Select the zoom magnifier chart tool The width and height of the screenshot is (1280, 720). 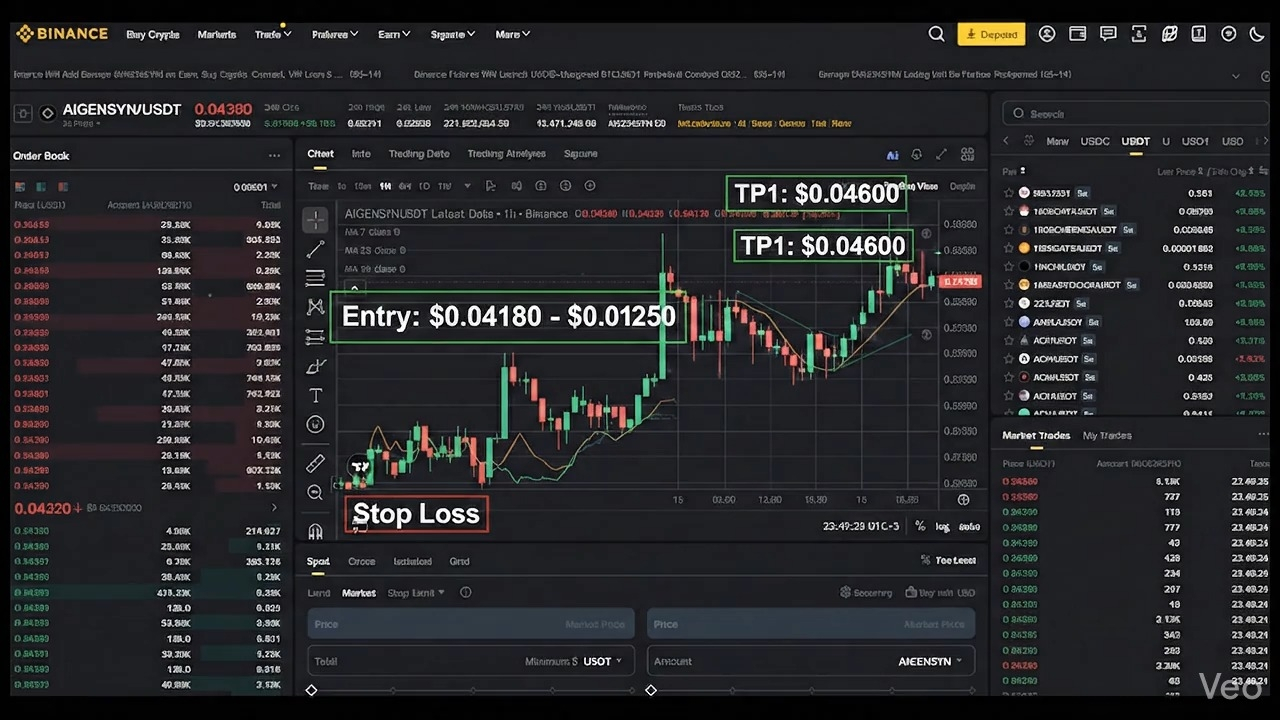pos(315,492)
